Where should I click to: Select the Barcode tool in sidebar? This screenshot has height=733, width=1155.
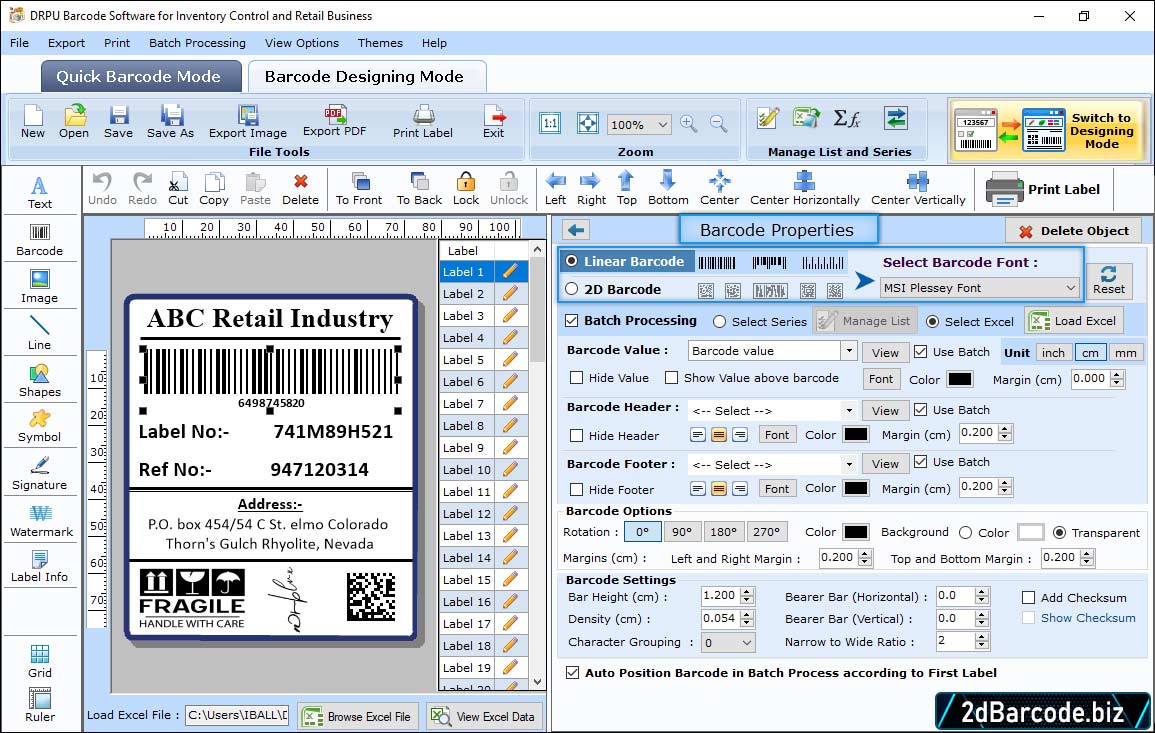[x=40, y=240]
